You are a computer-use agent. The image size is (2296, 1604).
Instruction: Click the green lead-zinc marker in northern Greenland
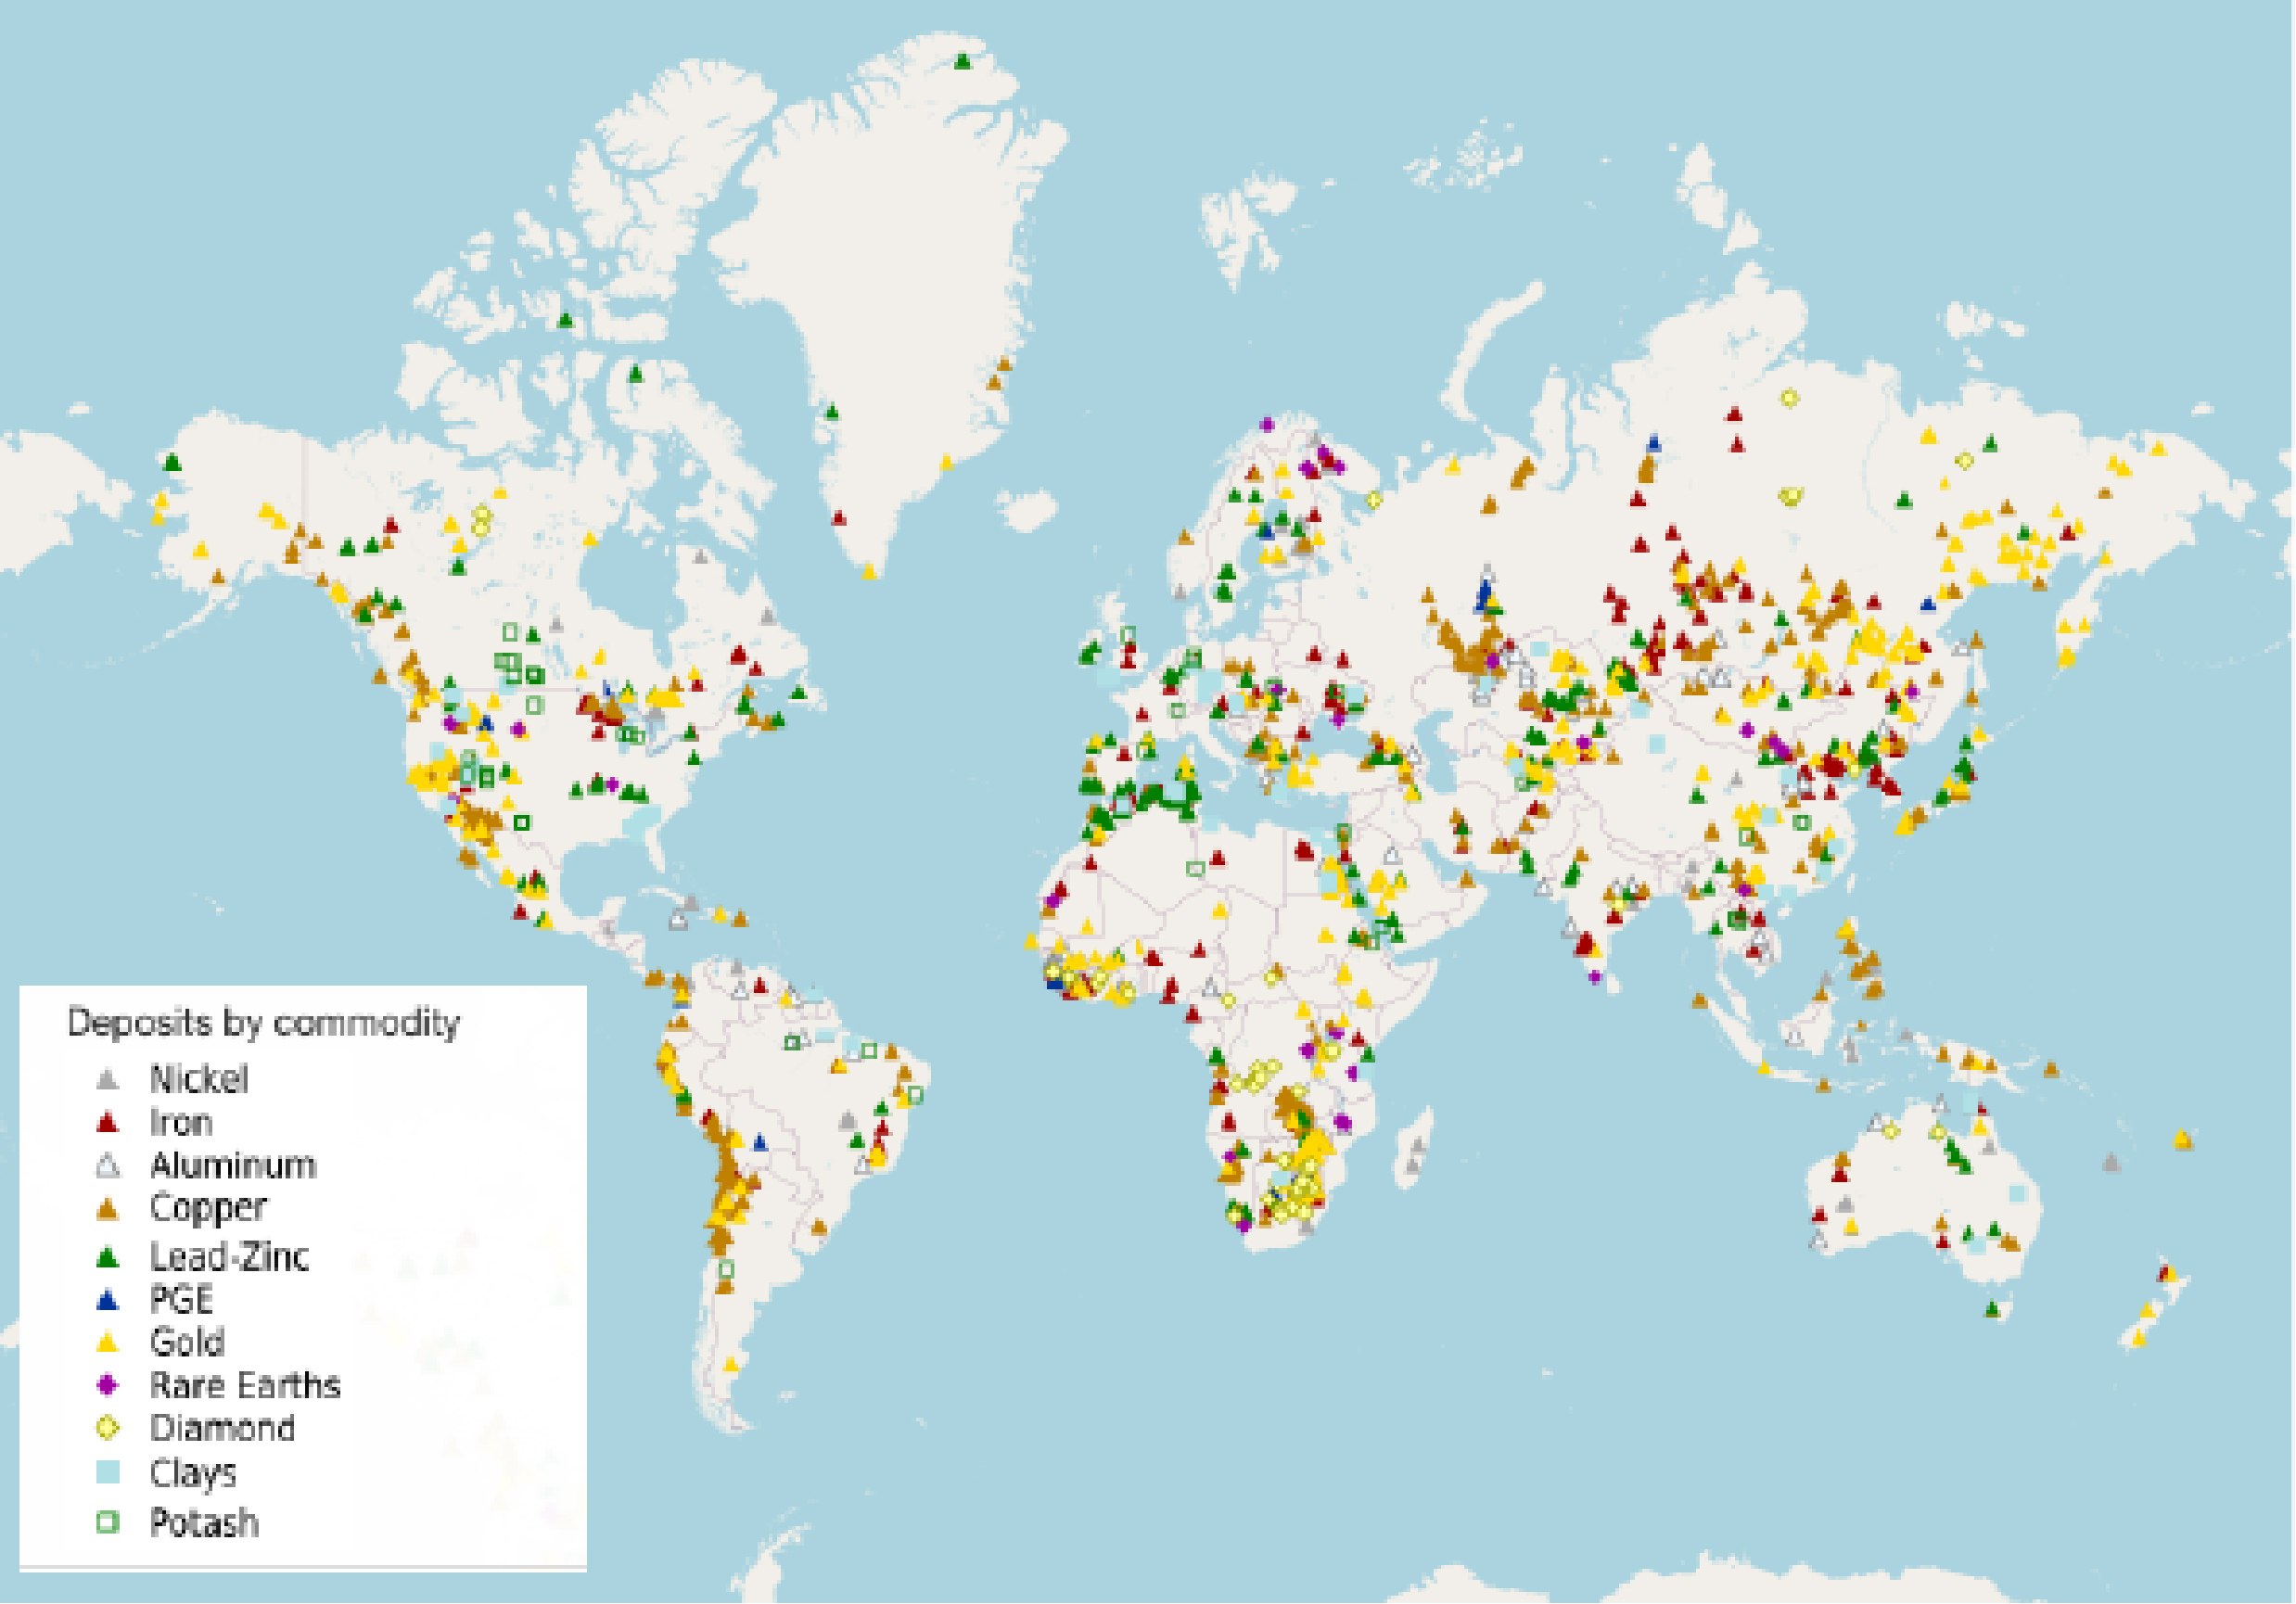[x=963, y=60]
